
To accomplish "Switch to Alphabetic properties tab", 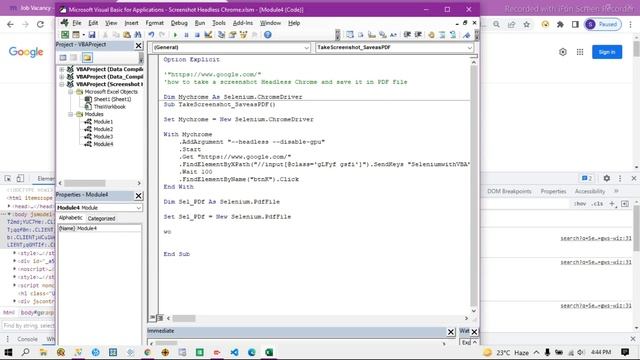I will 70,218.
